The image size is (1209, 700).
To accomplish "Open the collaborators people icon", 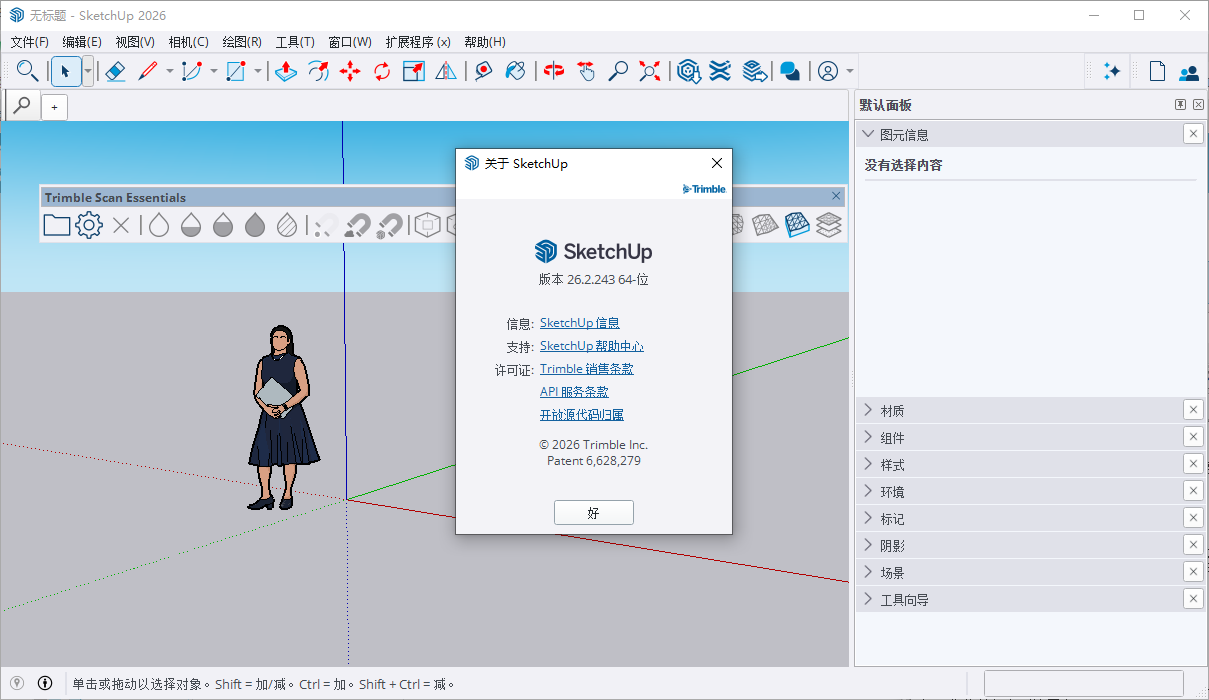I will [x=1189, y=72].
